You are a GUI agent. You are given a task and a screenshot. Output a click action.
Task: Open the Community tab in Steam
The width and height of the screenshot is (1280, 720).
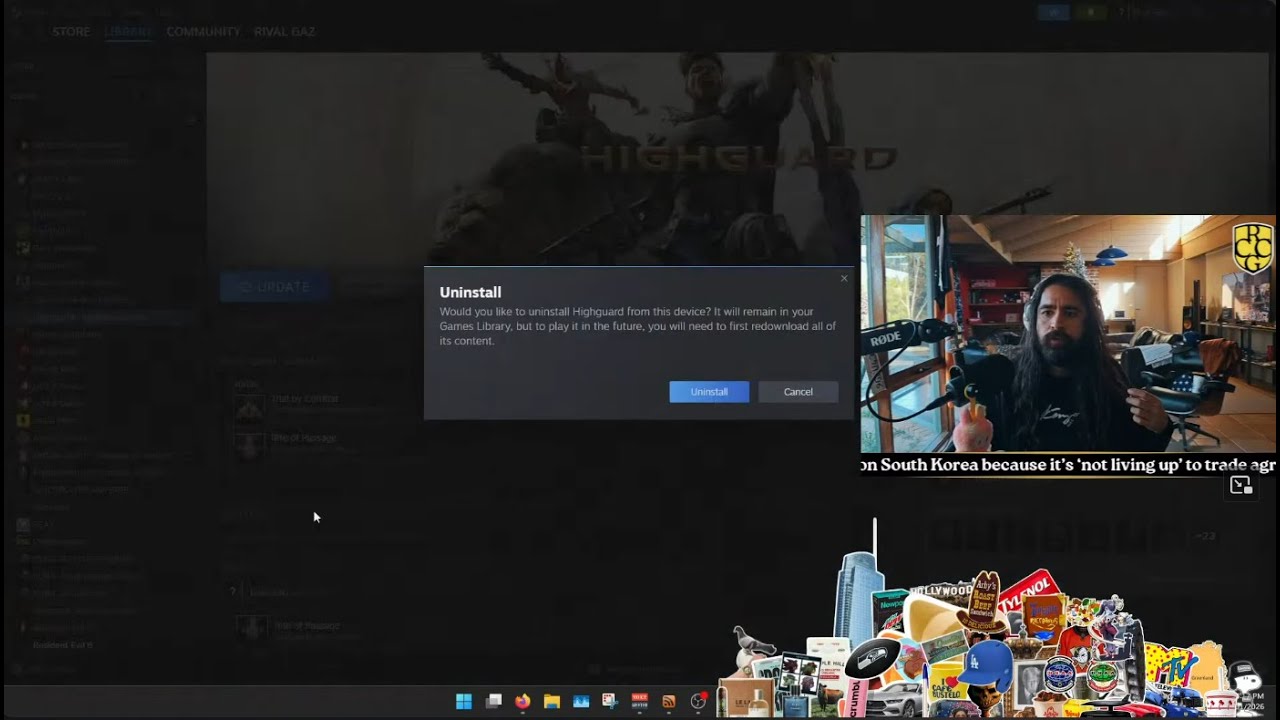pos(203,32)
